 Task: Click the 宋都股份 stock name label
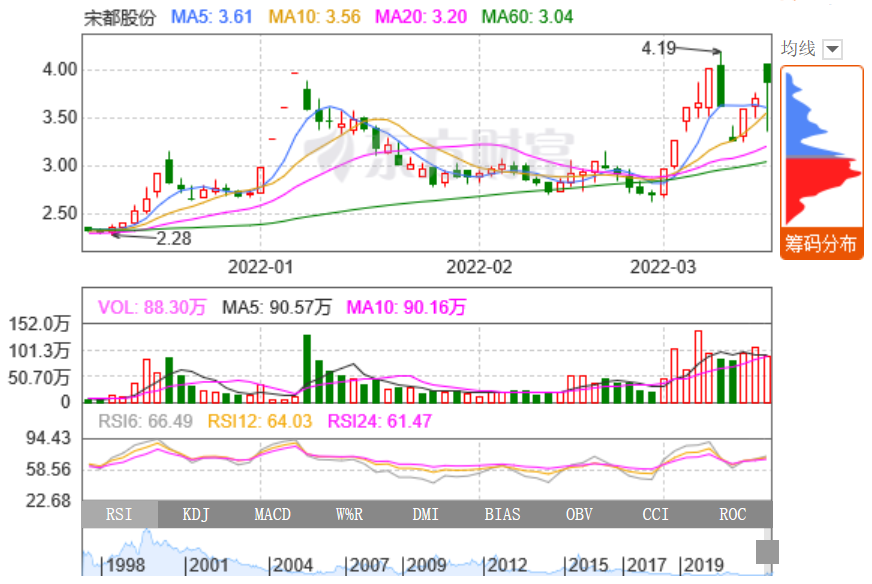tap(120, 17)
